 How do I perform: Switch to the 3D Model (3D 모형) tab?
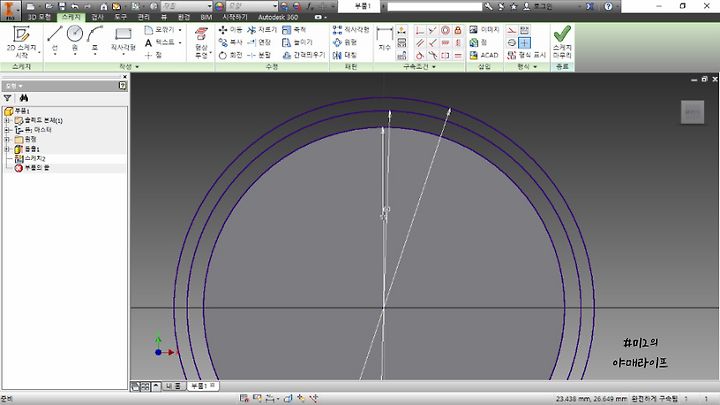pyautogui.click(x=39, y=17)
